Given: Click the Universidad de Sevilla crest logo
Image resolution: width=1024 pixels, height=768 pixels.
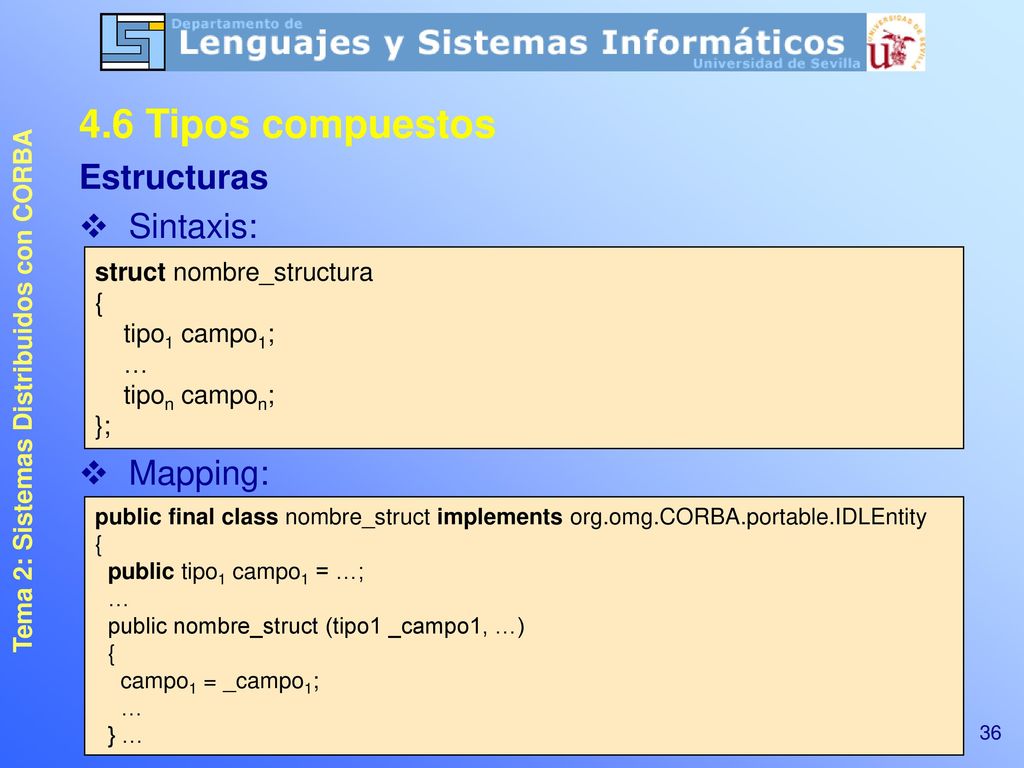Looking at the screenshot, I should tap(895, 42).
